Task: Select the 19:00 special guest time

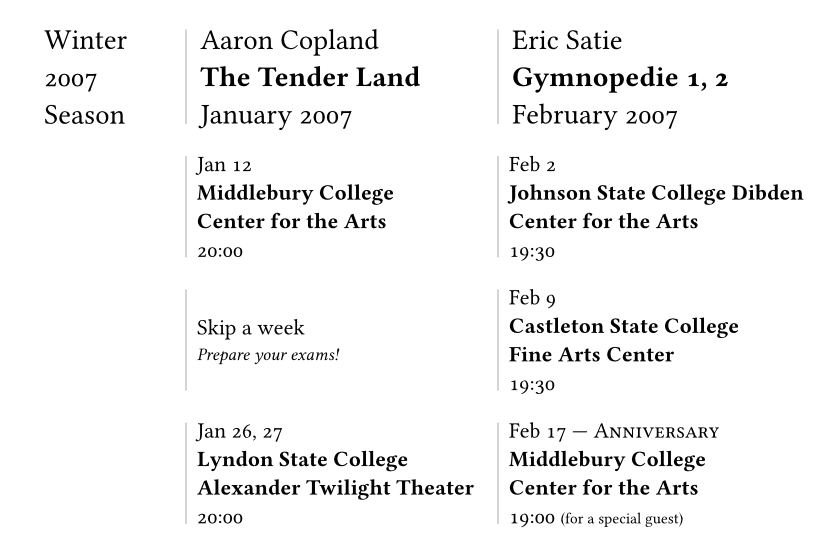Action: 596,518
